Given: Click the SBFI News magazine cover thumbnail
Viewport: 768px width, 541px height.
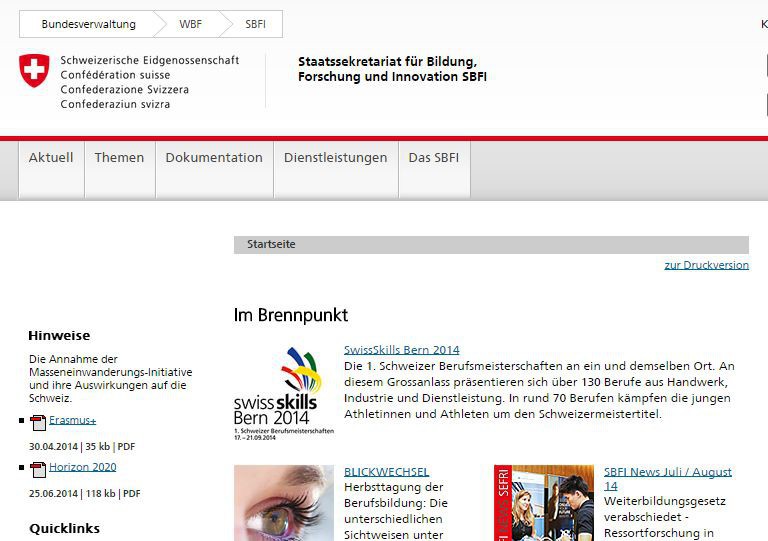Looking at the screenshot, I should [544, 503].
